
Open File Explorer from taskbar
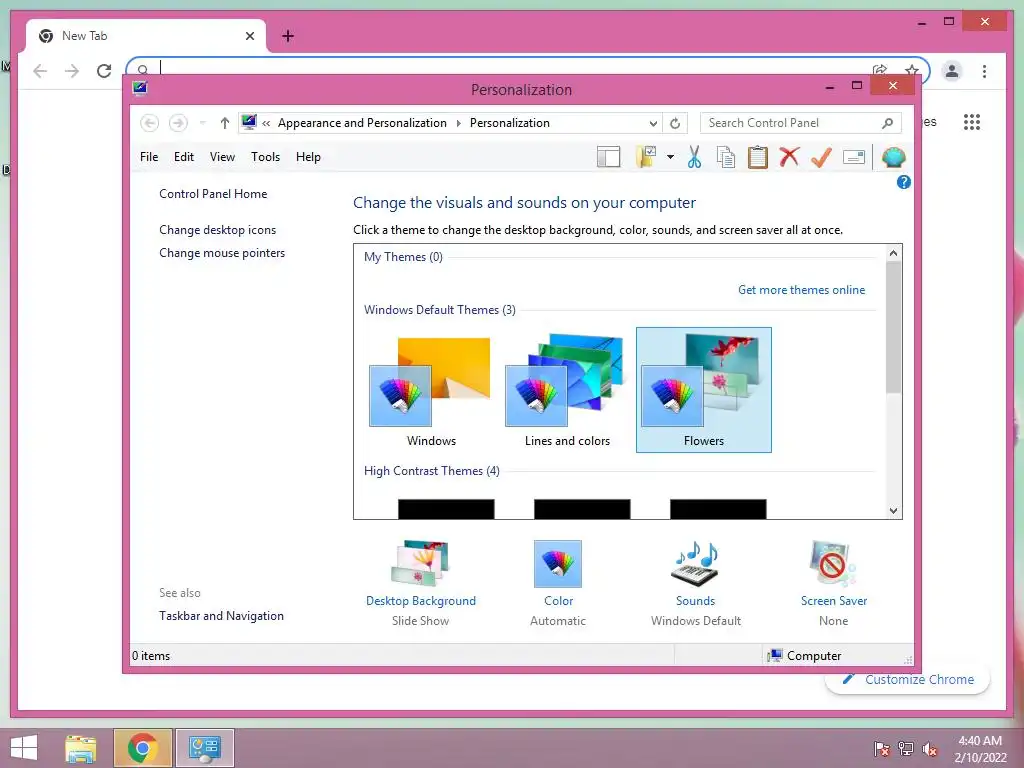point(80,748)
